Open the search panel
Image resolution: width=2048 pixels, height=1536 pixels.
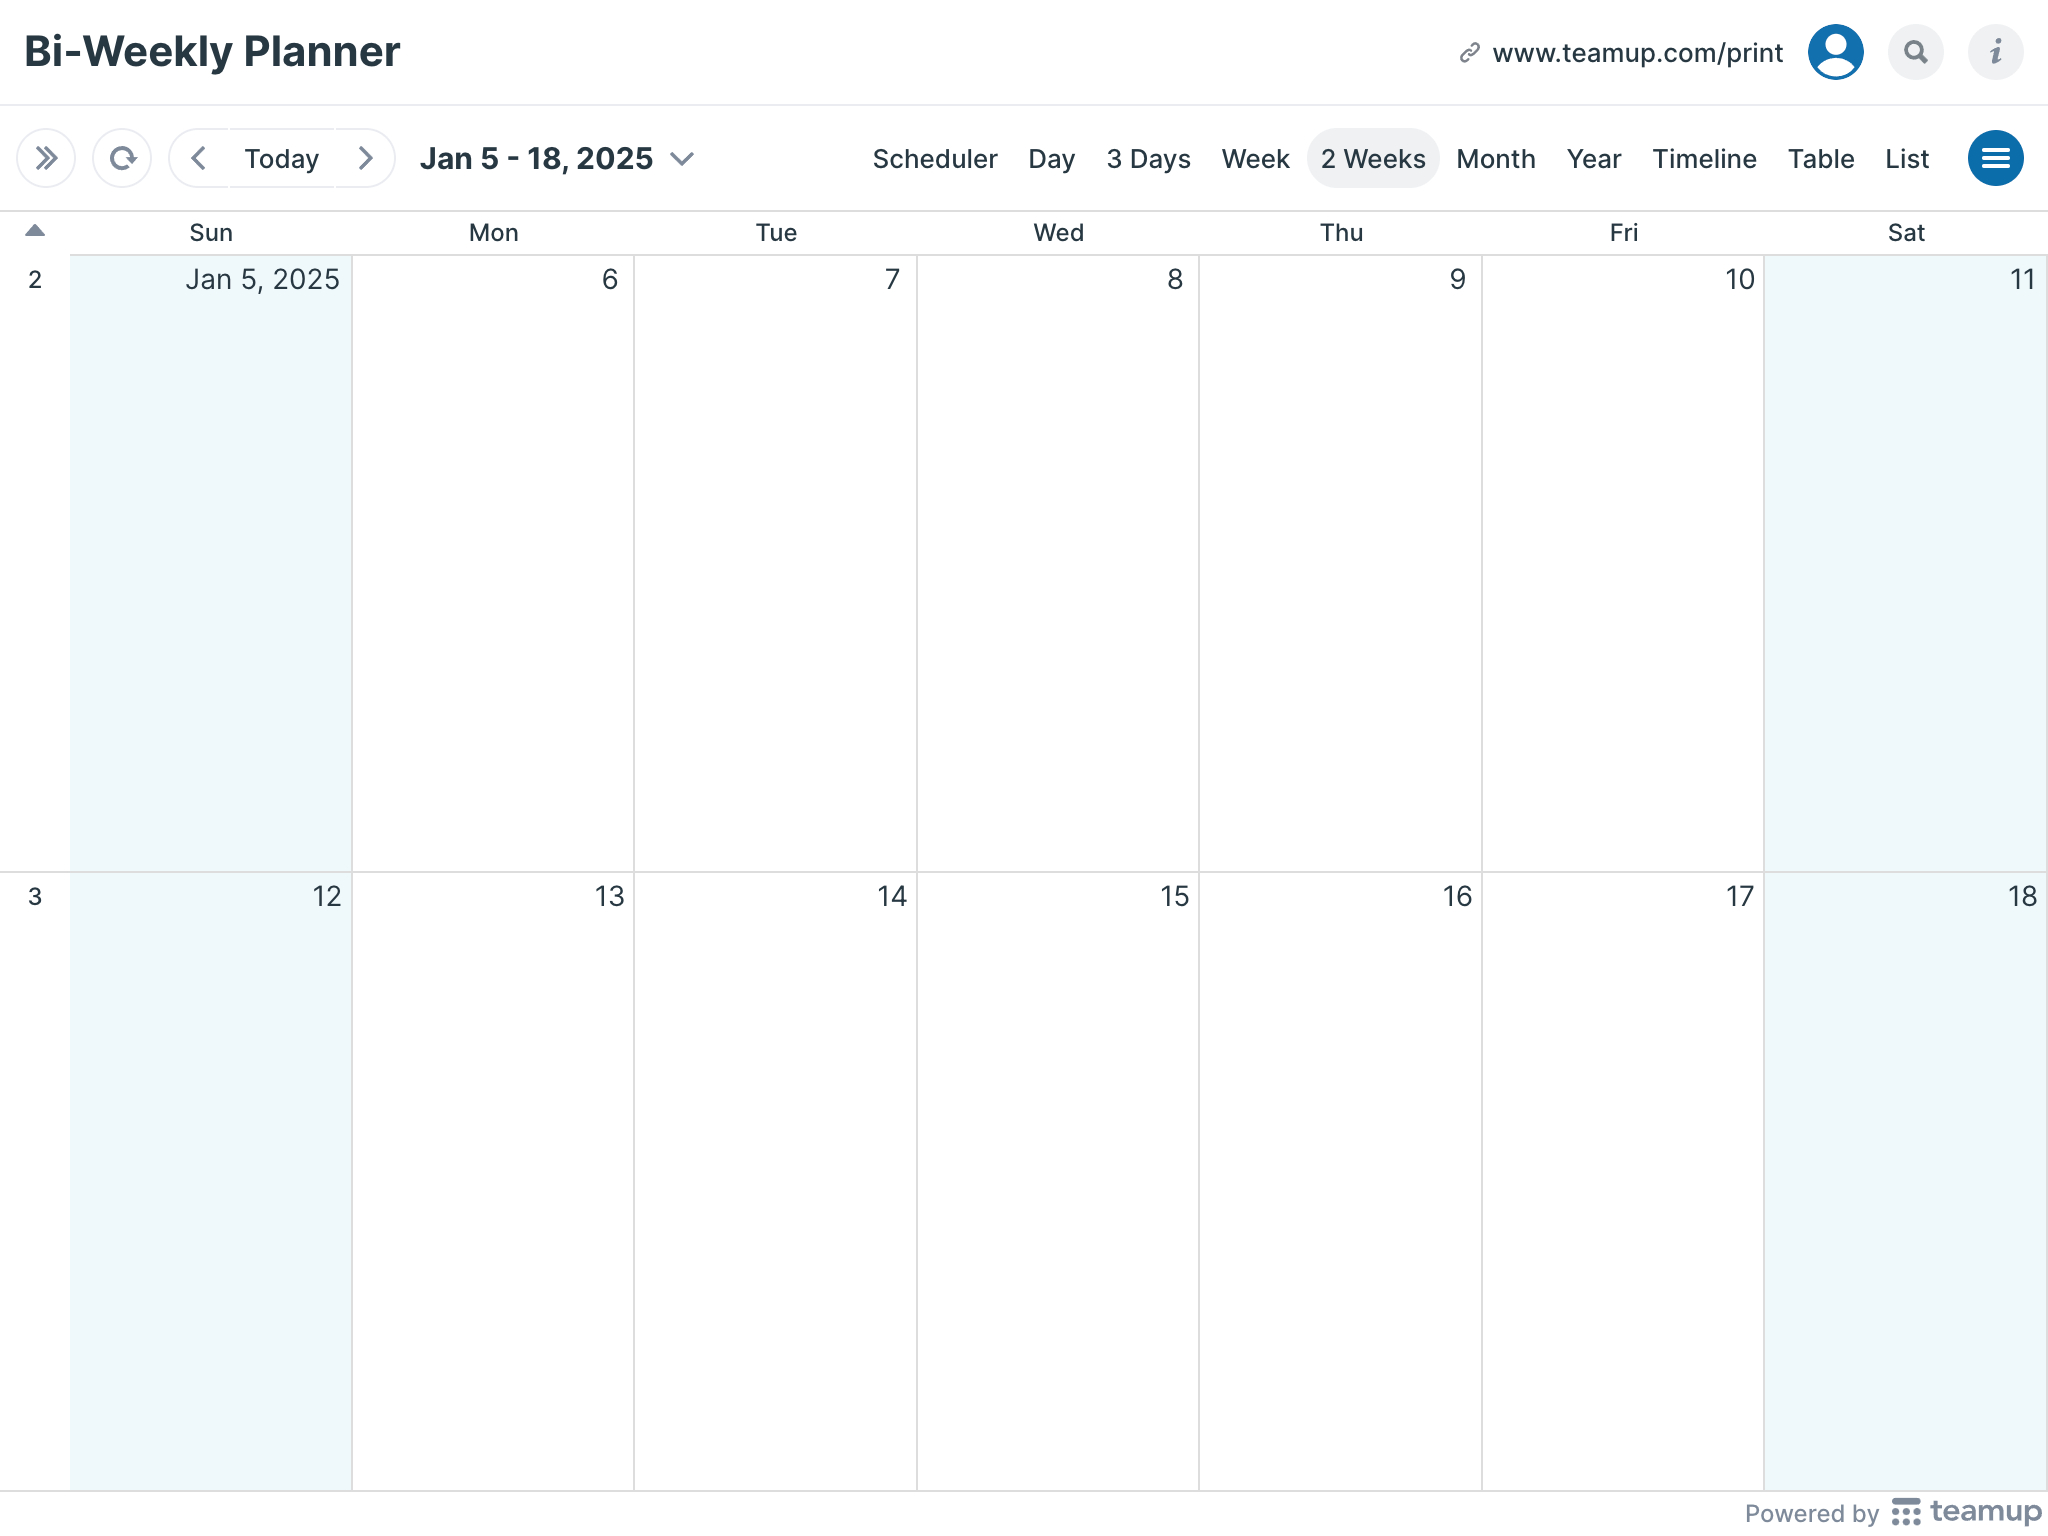coord(1916,51)
